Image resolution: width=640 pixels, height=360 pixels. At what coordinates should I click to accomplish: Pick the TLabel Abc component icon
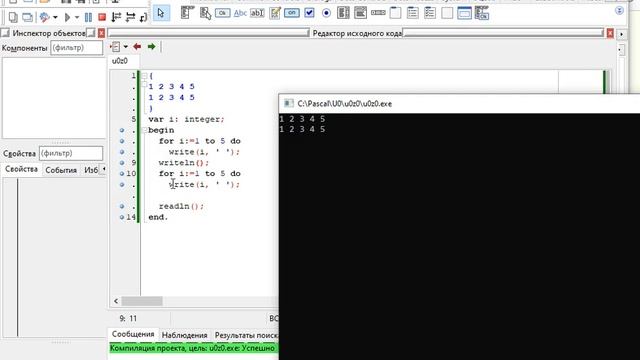[x=240, y=13]
